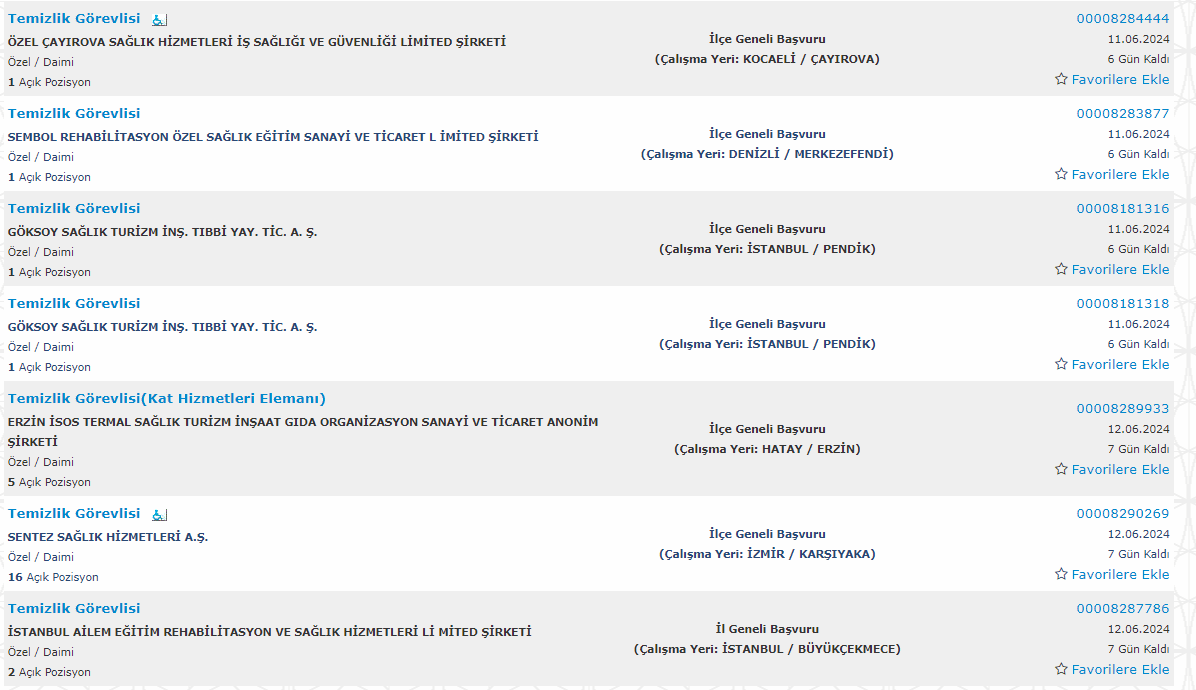The height and width of the screenshot is (690, 1196).
Task: Click the disability icon on Sentez Sağlık listing
Action: click(159, 515)
